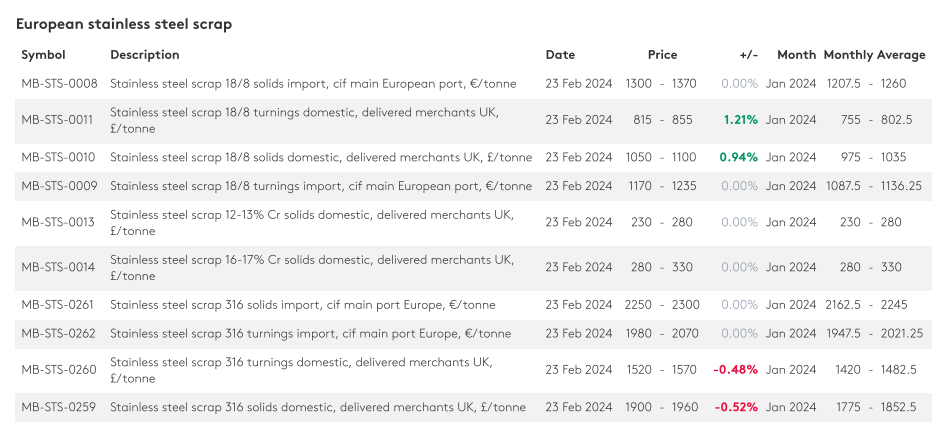Click the European stainless steel scrap heading
The image size is (939, 433).
tap(125, 24)
